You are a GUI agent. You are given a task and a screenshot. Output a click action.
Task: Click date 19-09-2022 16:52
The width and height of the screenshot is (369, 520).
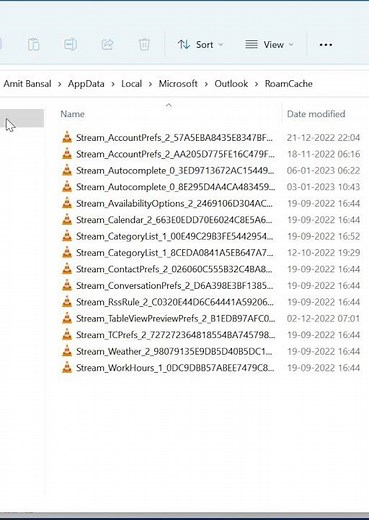coord(323,236)
